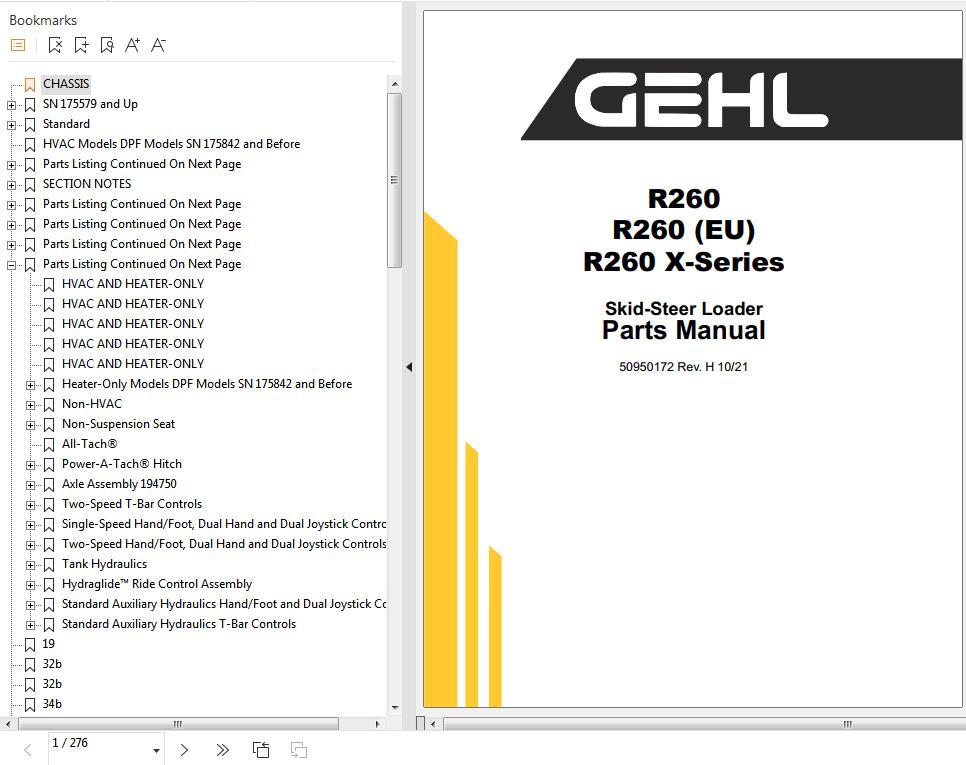Click document horizontal scrollbar thumb
966x765 pixels.
[704, 724]
